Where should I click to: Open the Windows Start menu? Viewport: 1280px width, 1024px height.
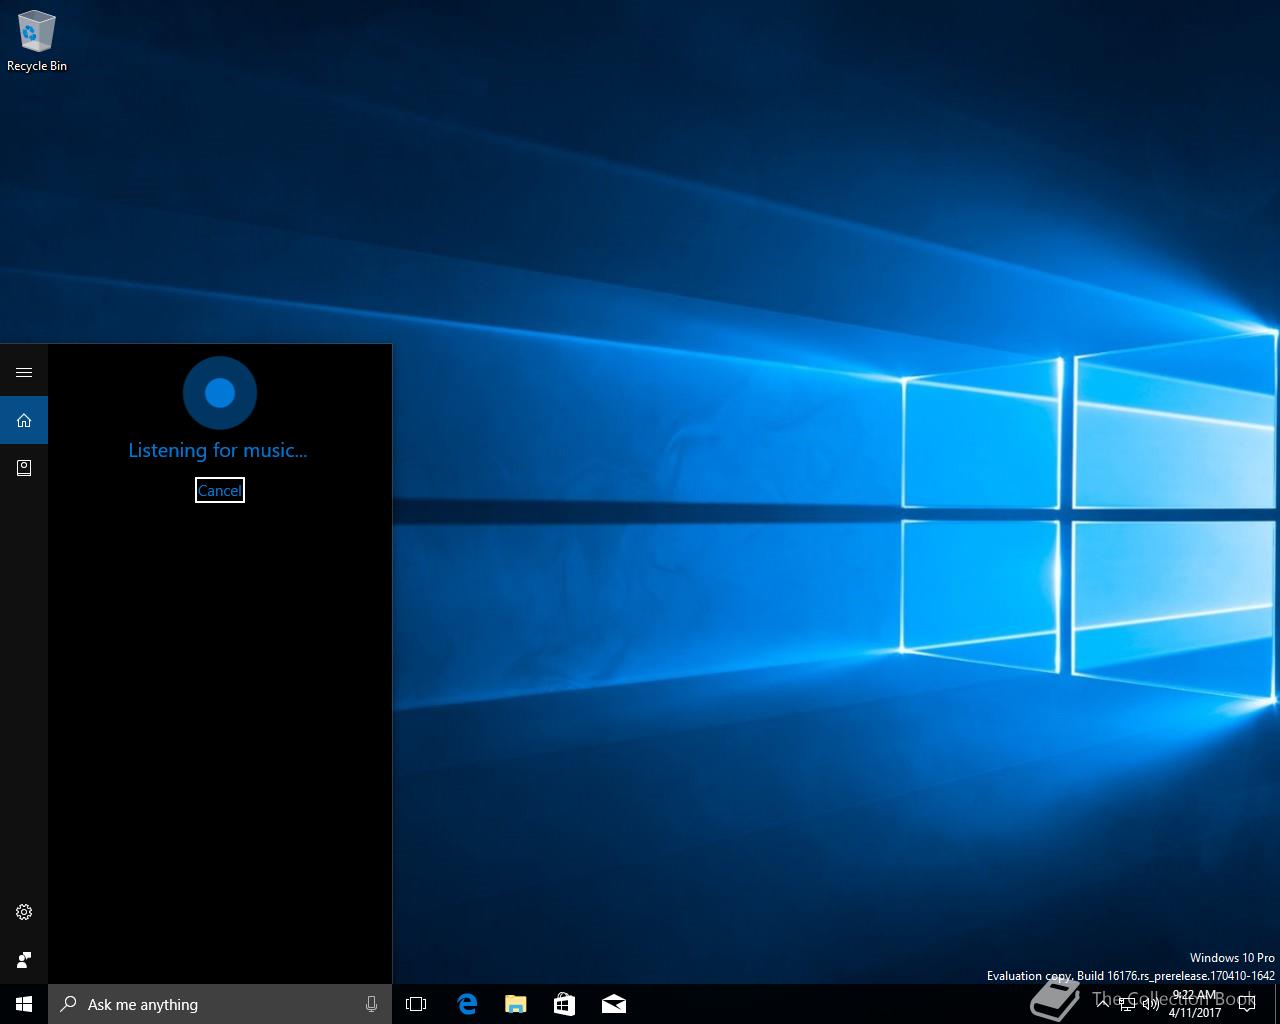click(x=24, y=1004)
